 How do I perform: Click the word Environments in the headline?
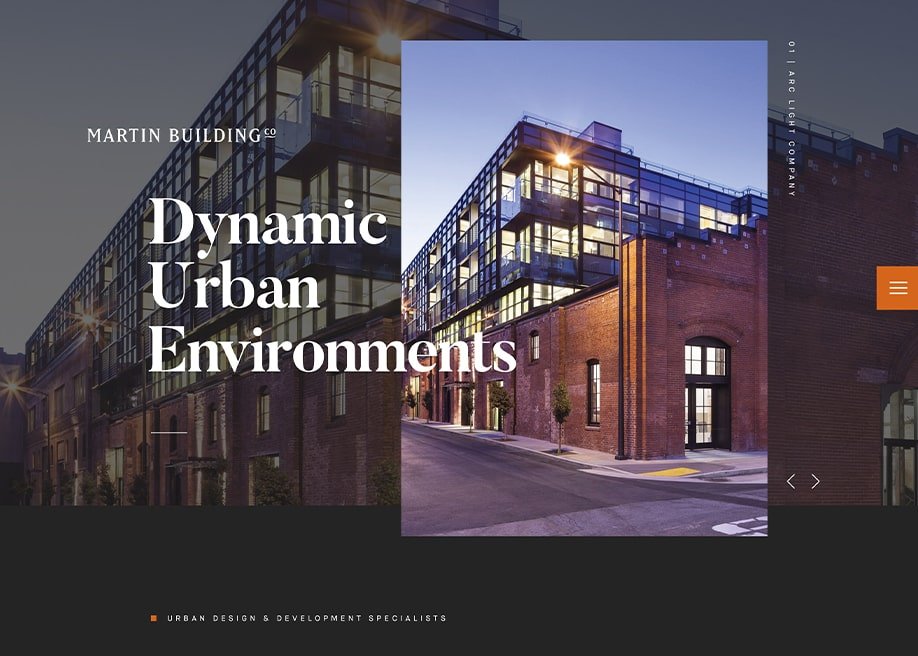coord(332,350)
